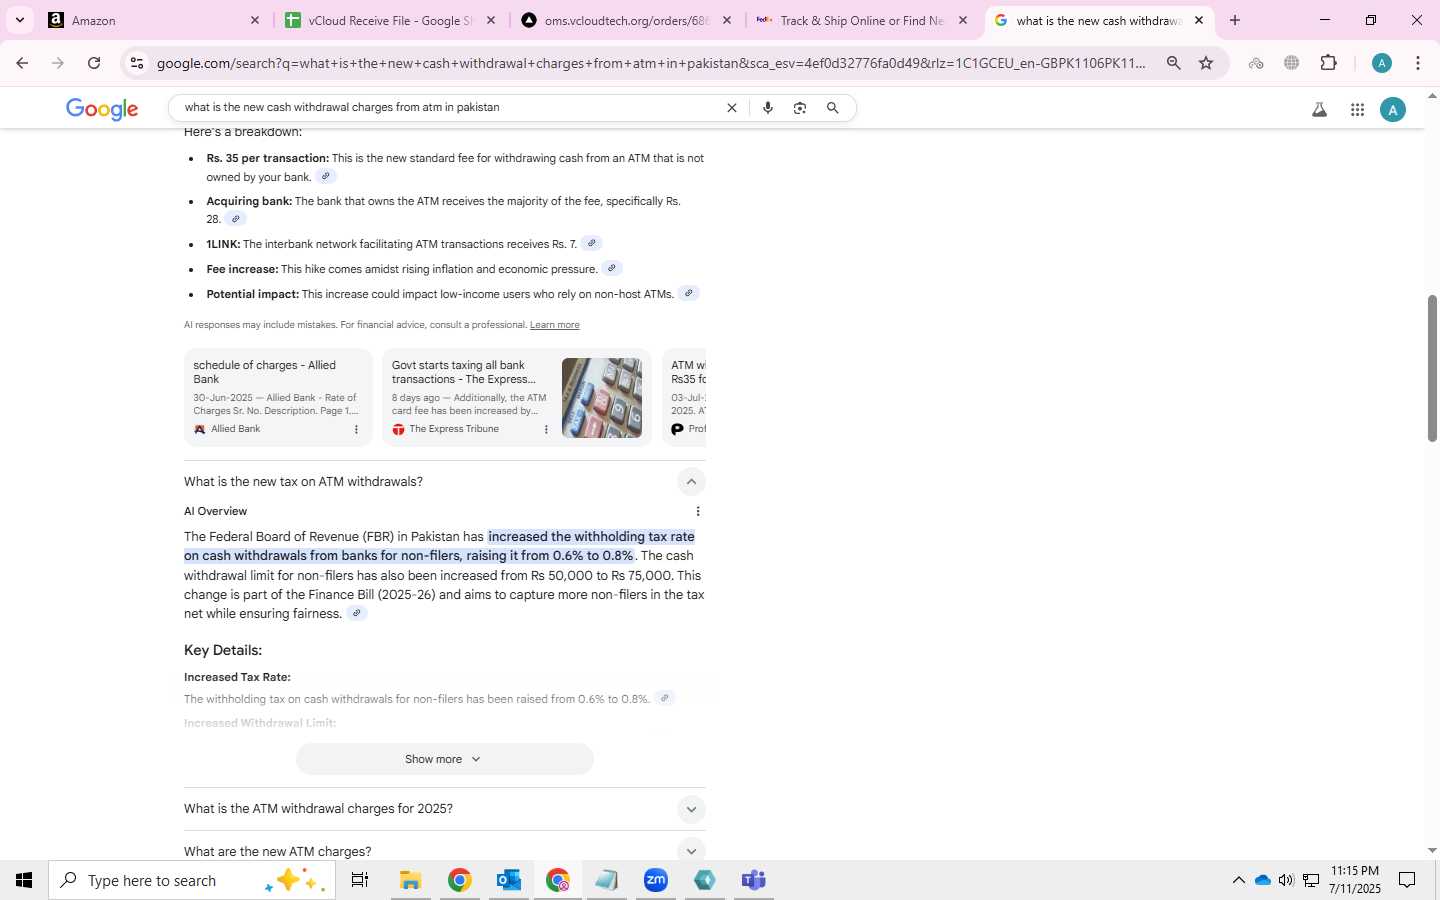Open site information icon in address bar
1440x900 pixels.
point(137,63)
